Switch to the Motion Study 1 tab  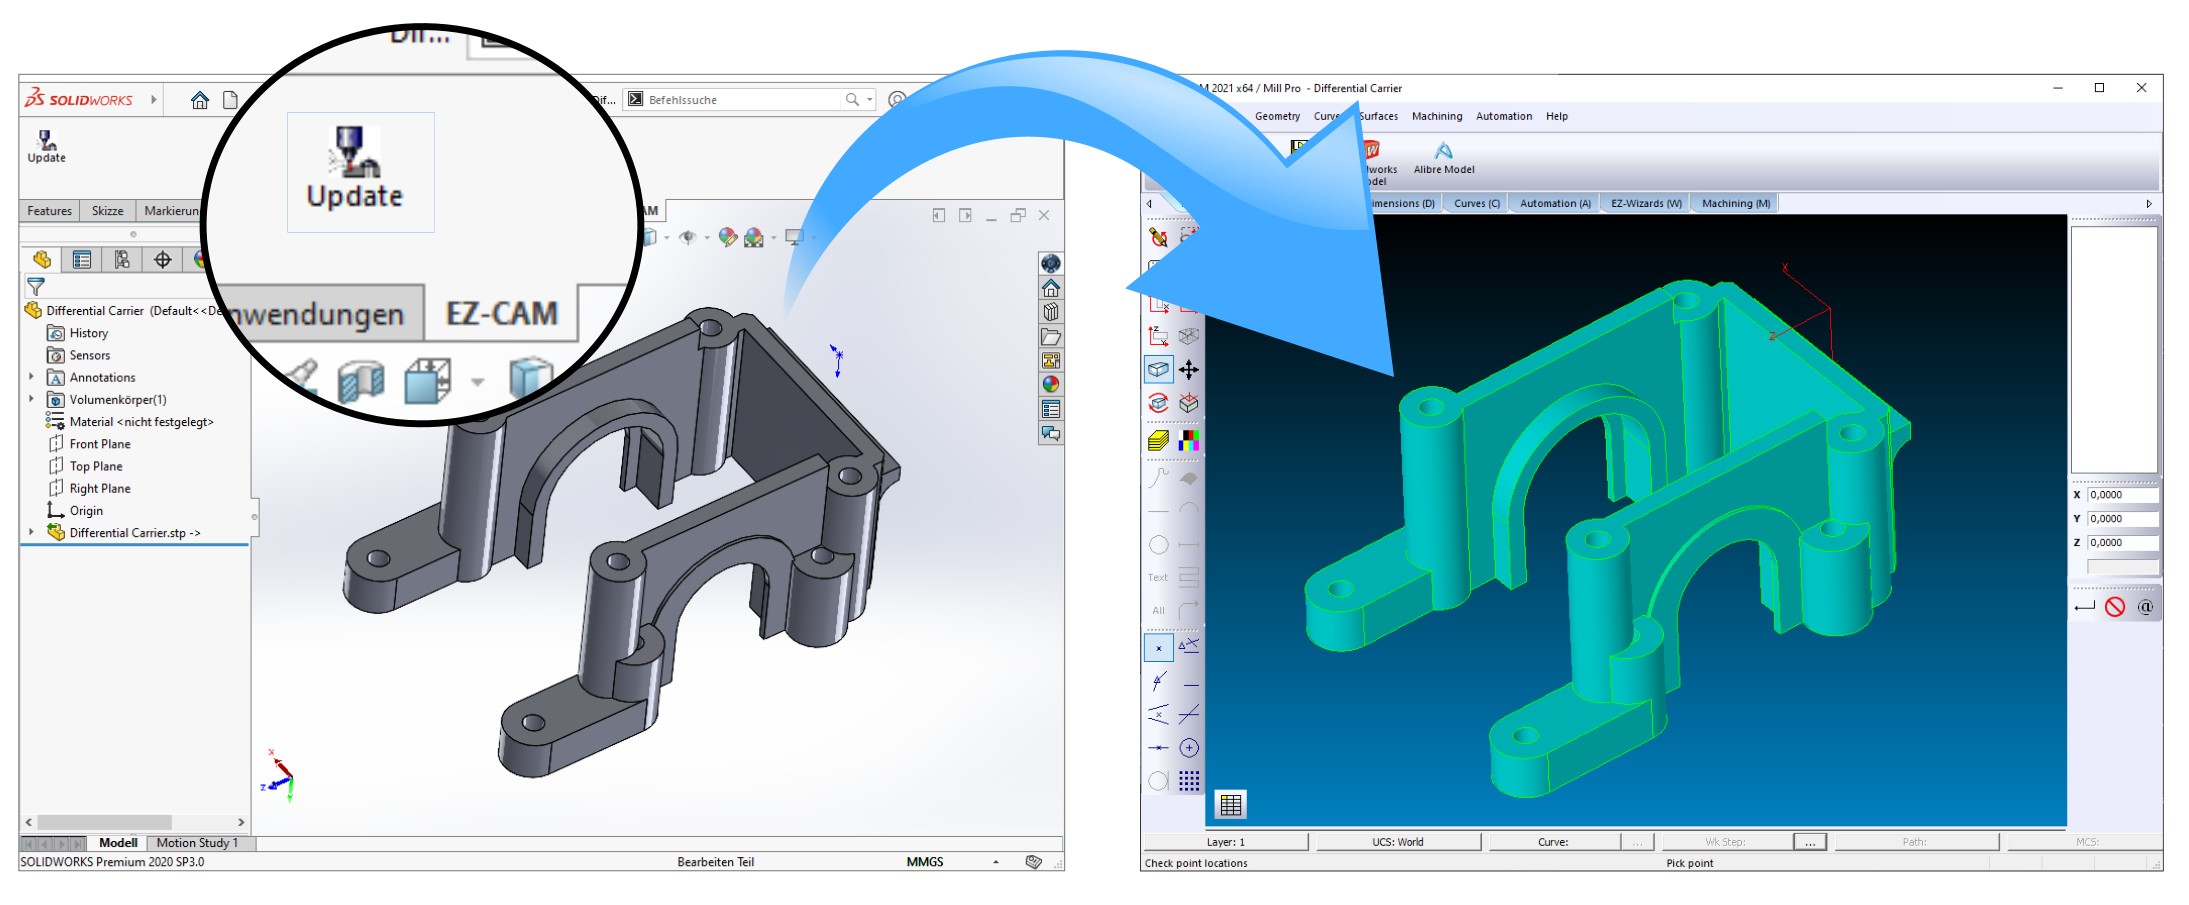click(x=197, y=843)
